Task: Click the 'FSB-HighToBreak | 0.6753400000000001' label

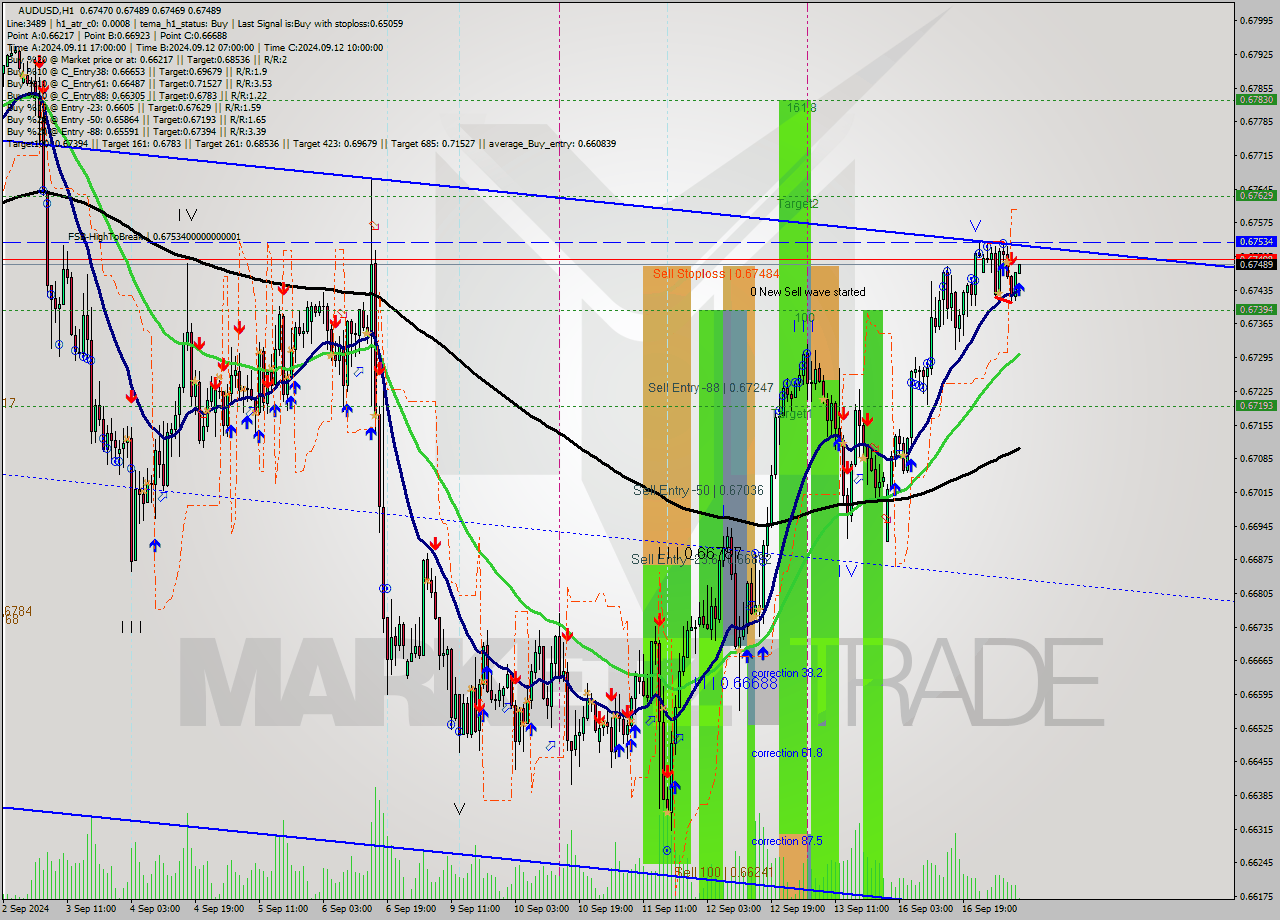Action: click(154, 237)
